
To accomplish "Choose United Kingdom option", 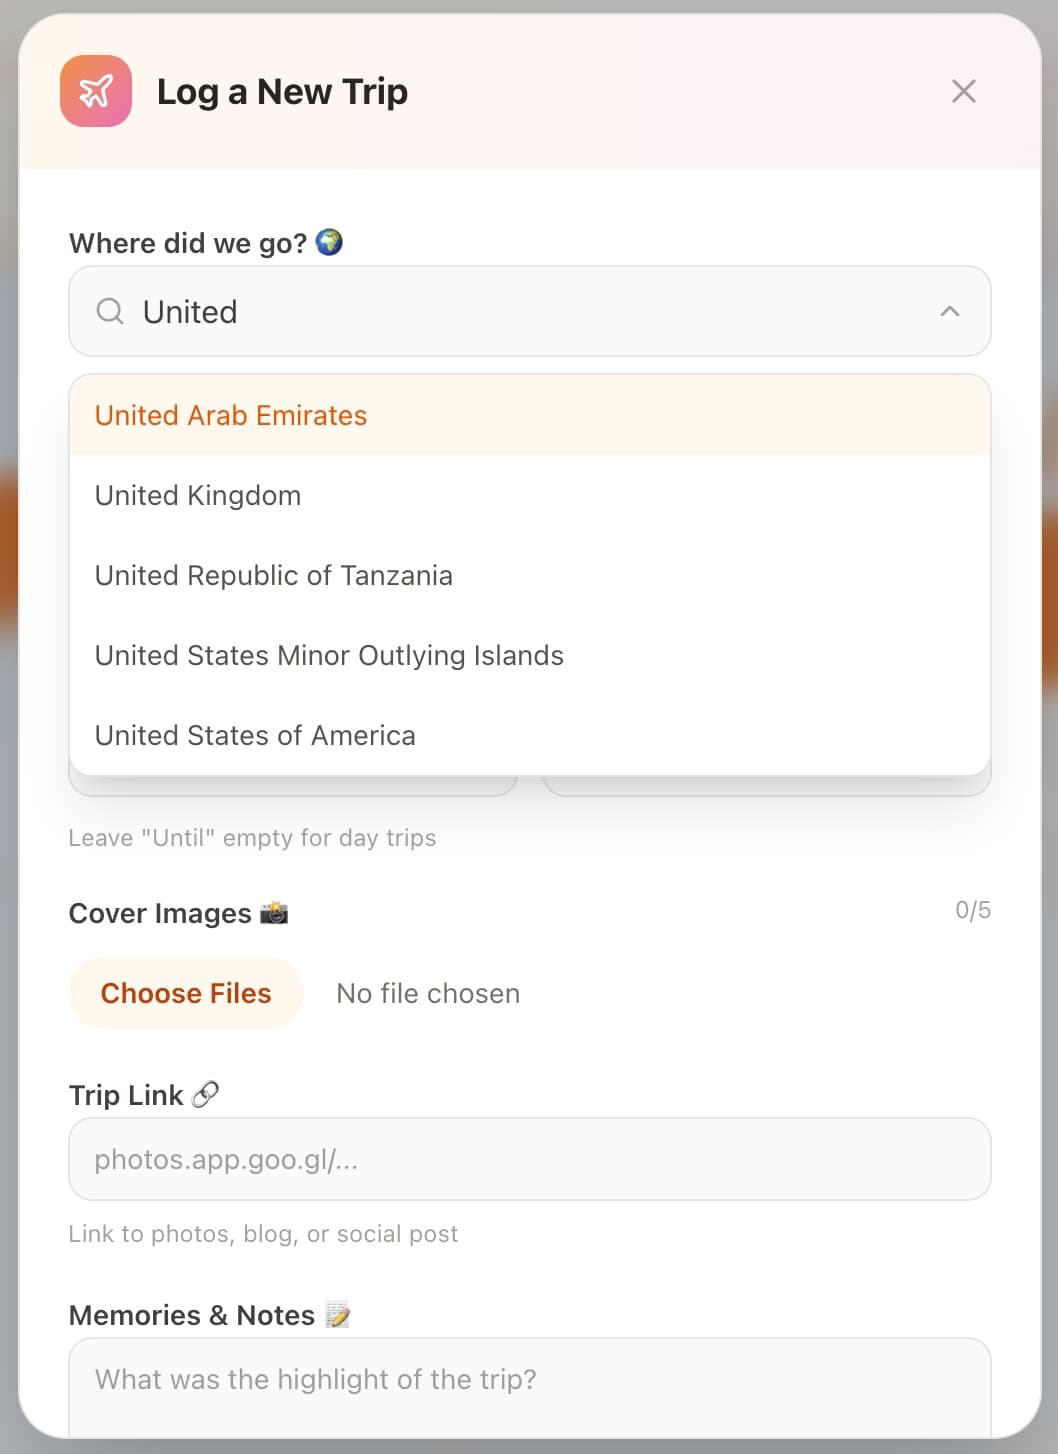I will [198, 496].
